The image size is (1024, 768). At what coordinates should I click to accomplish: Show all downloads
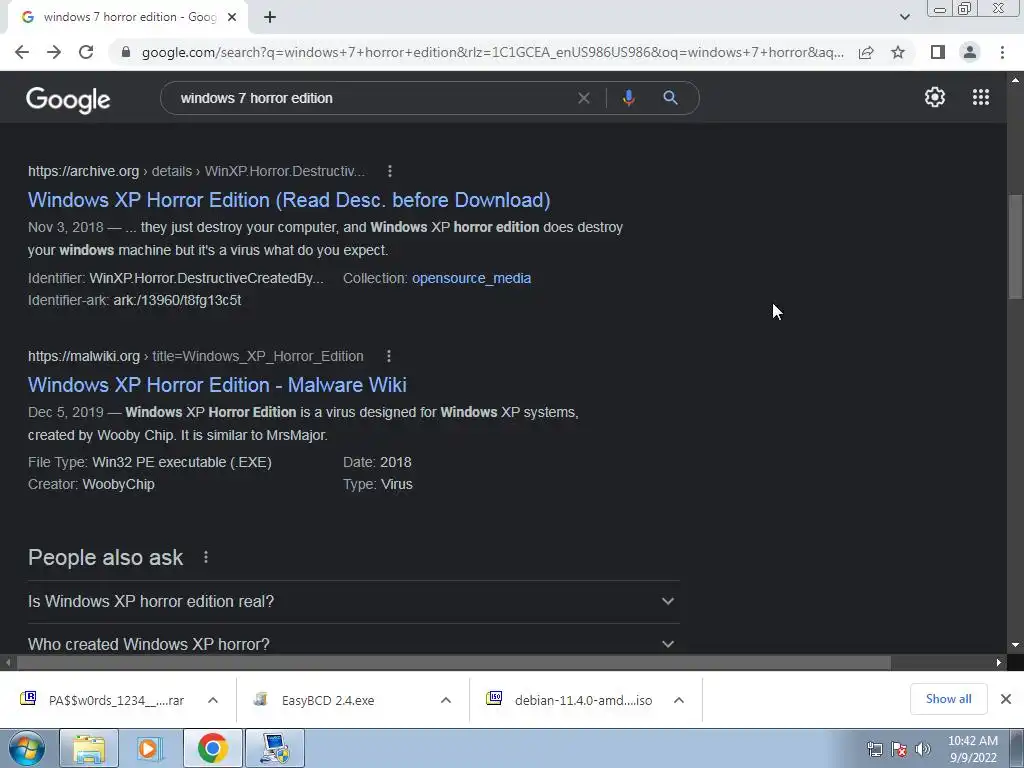[x=948, y=699]
